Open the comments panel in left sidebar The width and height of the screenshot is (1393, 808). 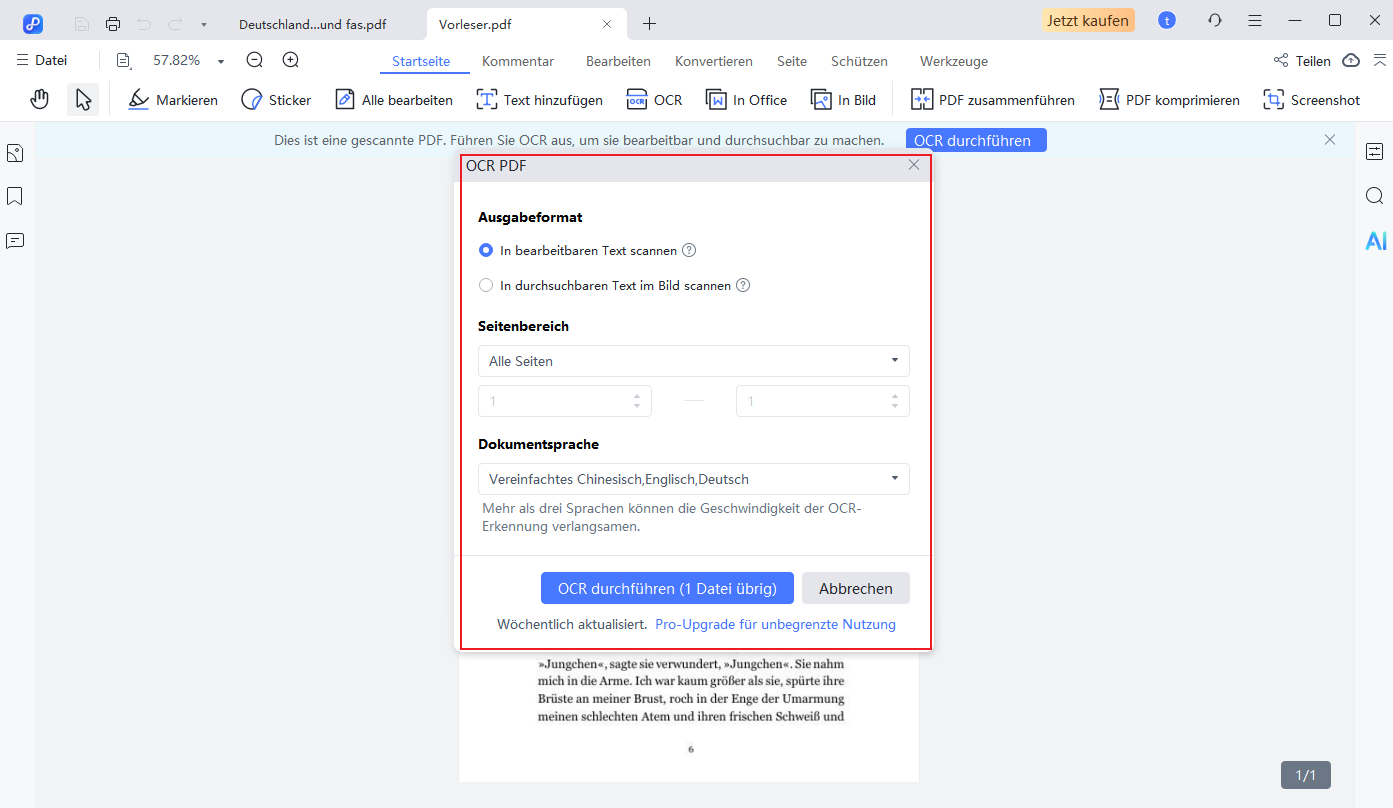pos(15,241)
